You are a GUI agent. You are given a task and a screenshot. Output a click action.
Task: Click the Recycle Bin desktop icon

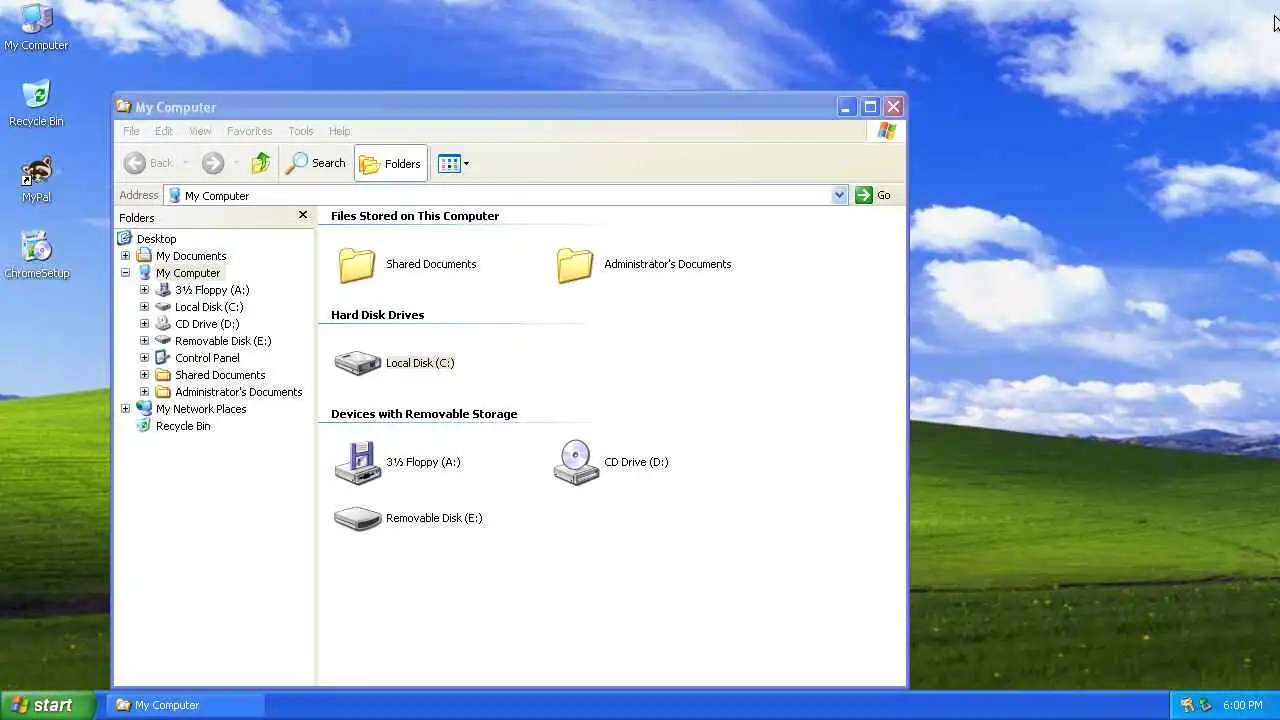pos(36,103)
